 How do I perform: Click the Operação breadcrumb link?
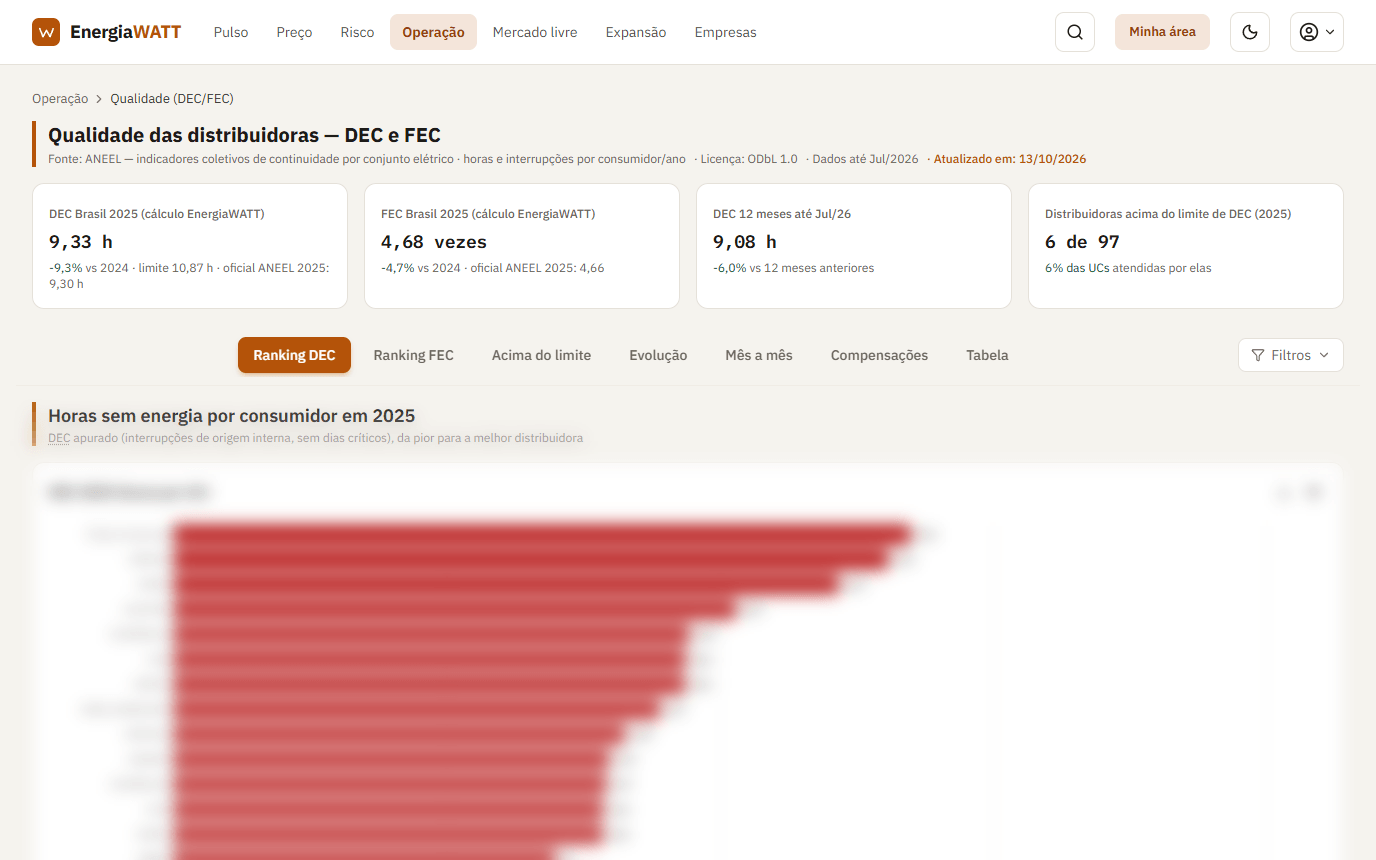pos(60,98)
